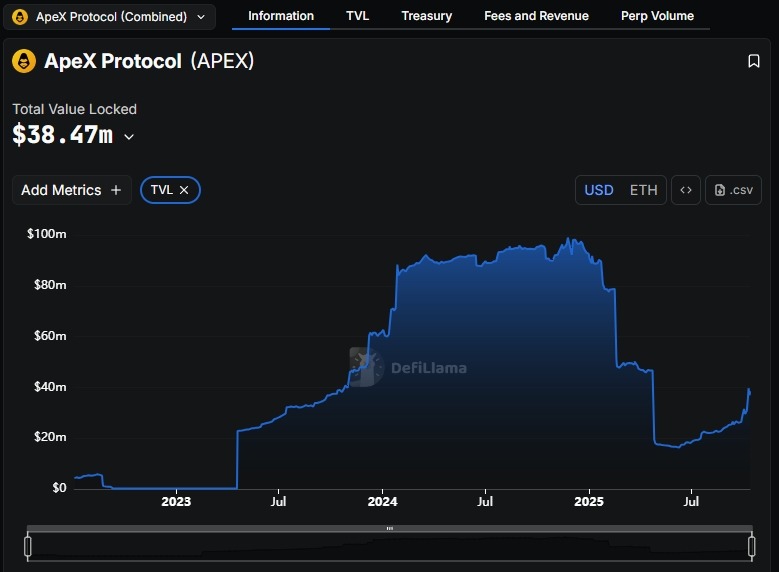The width and height of the screenshot is (779, 572).
Task: Click the plus icon on Add Metrics
Action: click(x=116, y=190)
